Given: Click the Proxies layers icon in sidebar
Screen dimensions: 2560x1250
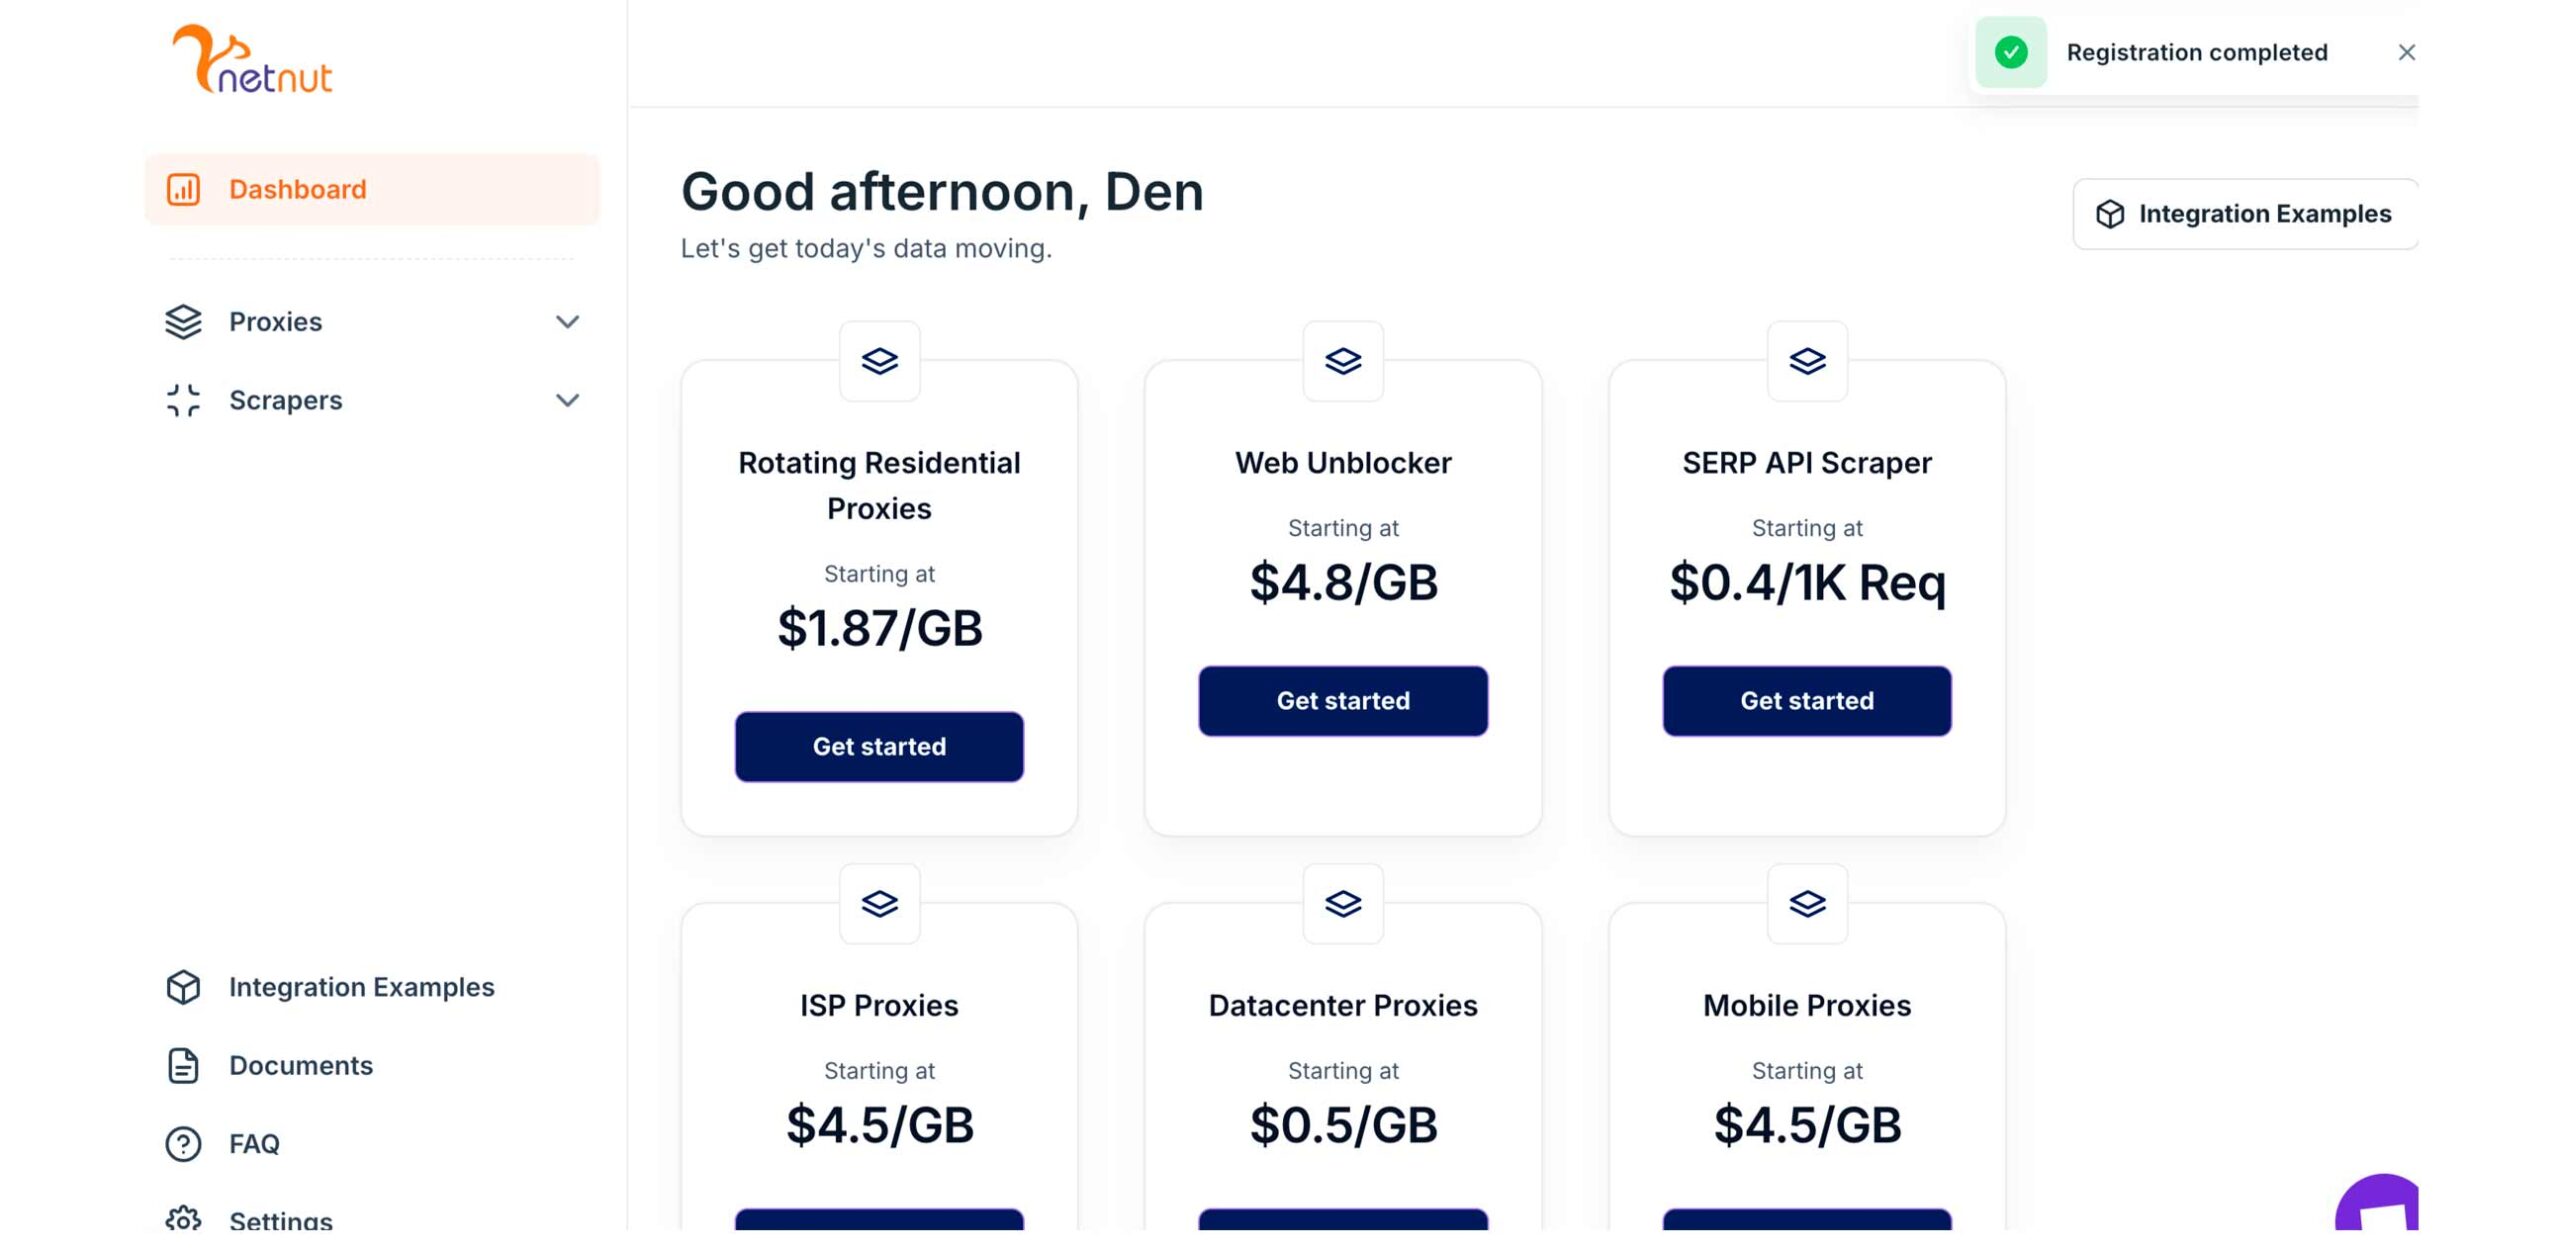Looking at the screenshot, I should coord(183,321).
